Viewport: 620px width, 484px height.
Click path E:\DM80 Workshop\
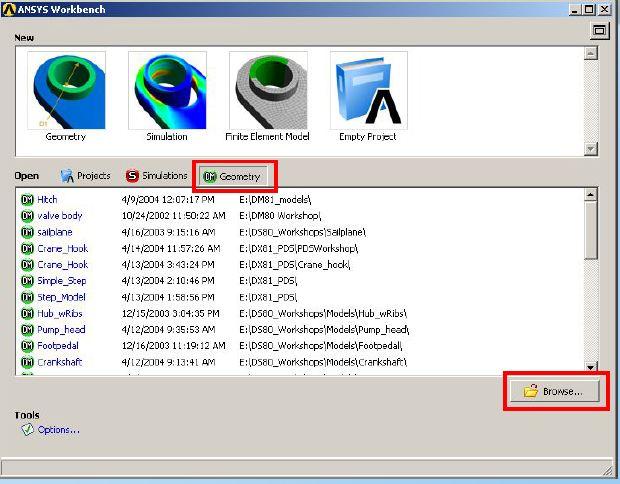tap(280, 216)
